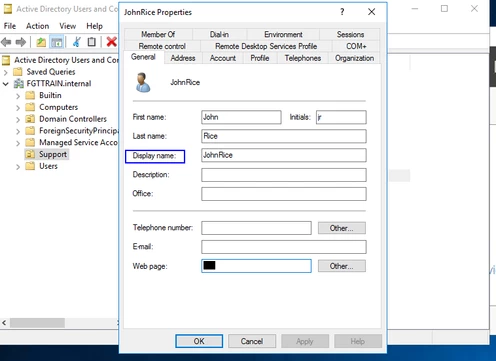Toggle the show/hide console tree icon
This screenshot has width=496, height=361.
click(57, 42)
